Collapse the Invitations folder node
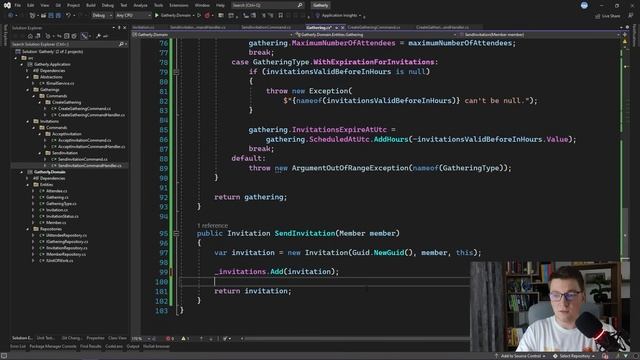Viewport: 640px width, 360px height. [28, 121]
